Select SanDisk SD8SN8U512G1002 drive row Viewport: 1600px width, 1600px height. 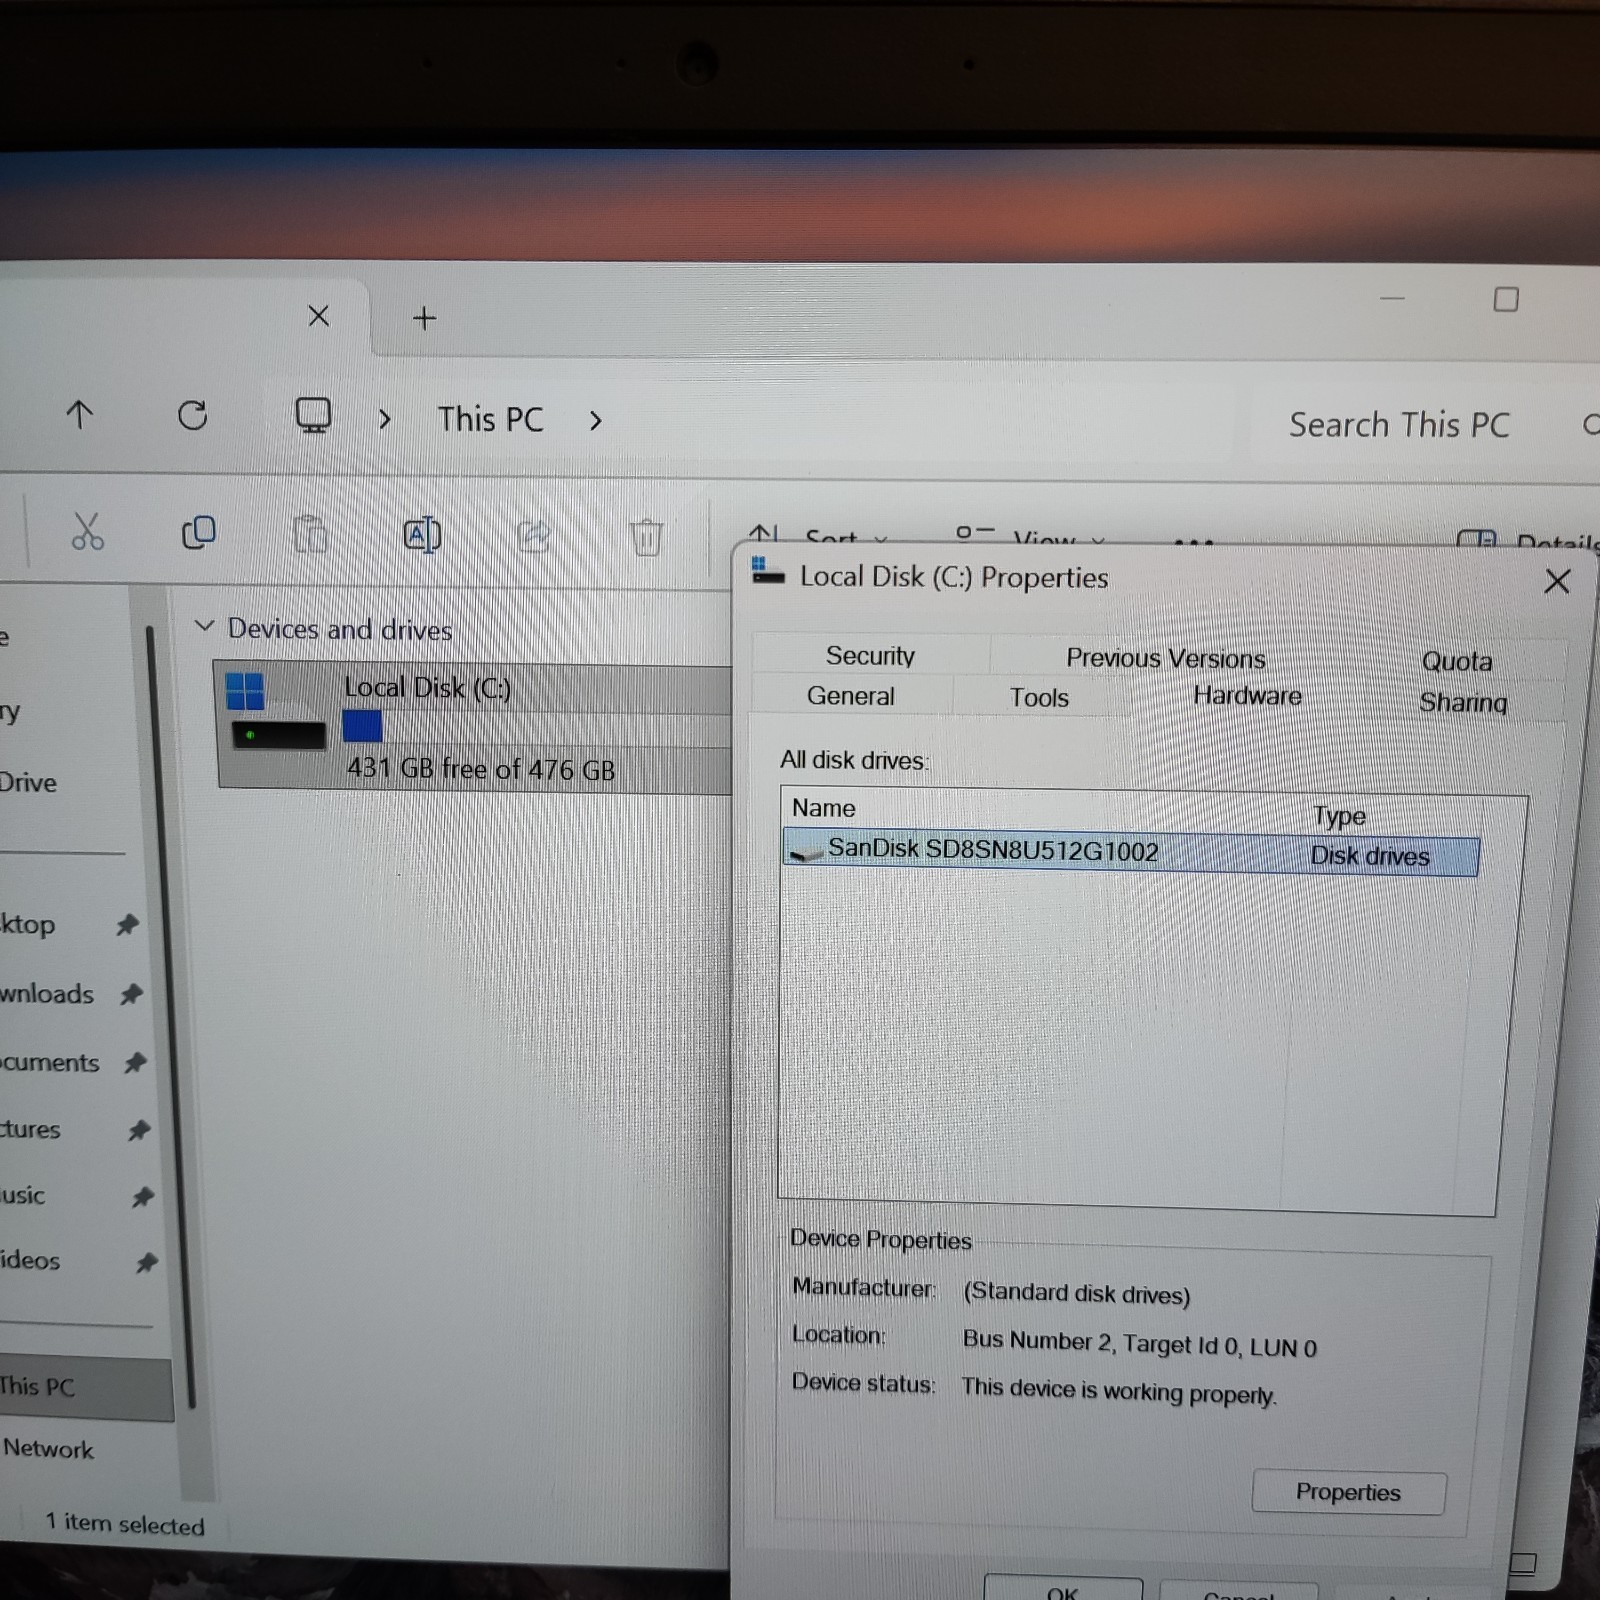(x=1130, y=853)
